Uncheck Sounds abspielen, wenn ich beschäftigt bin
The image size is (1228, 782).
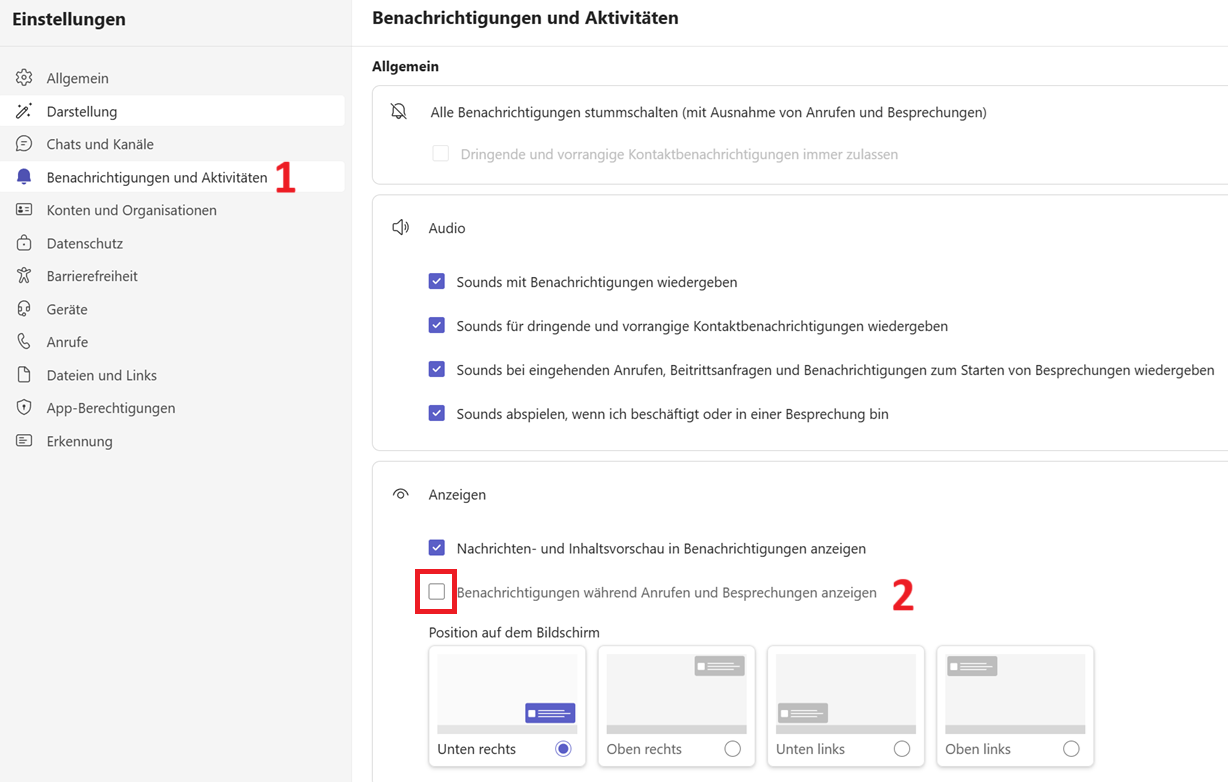437,414
